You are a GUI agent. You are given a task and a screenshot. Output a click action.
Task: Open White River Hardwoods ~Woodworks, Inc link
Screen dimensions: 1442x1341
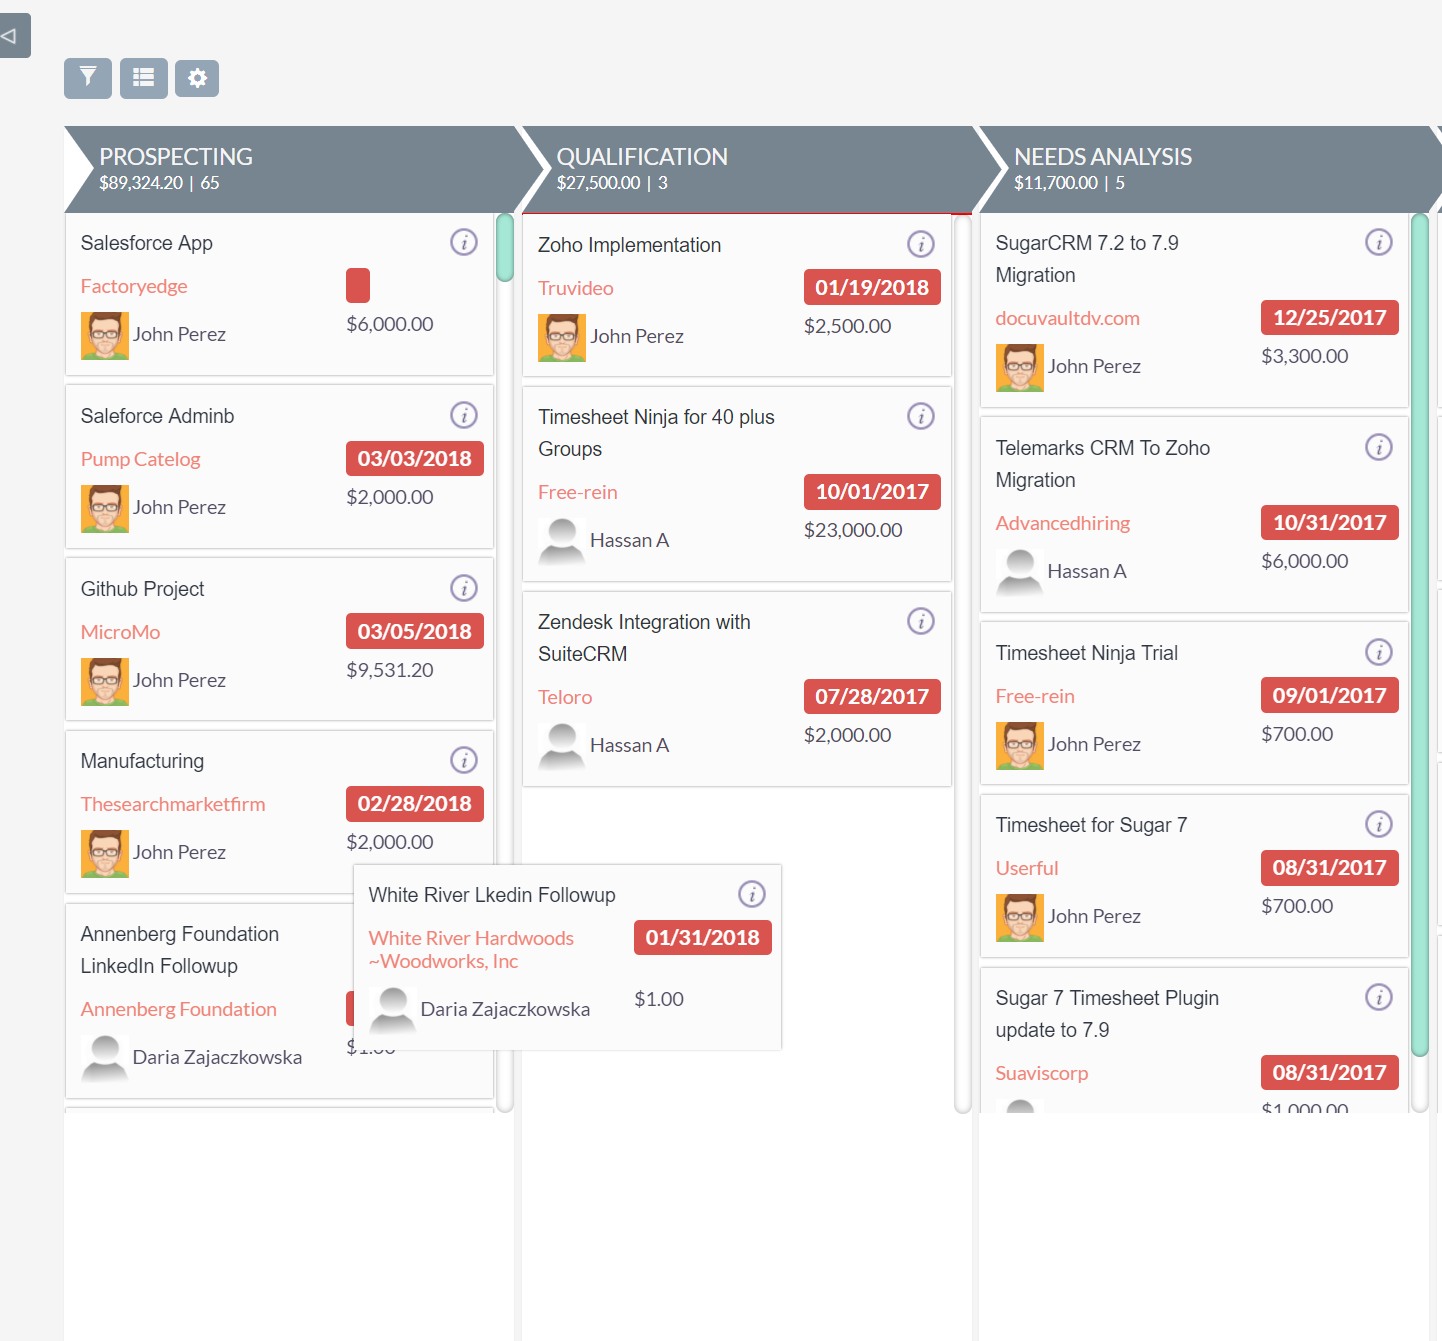(471, 949)
